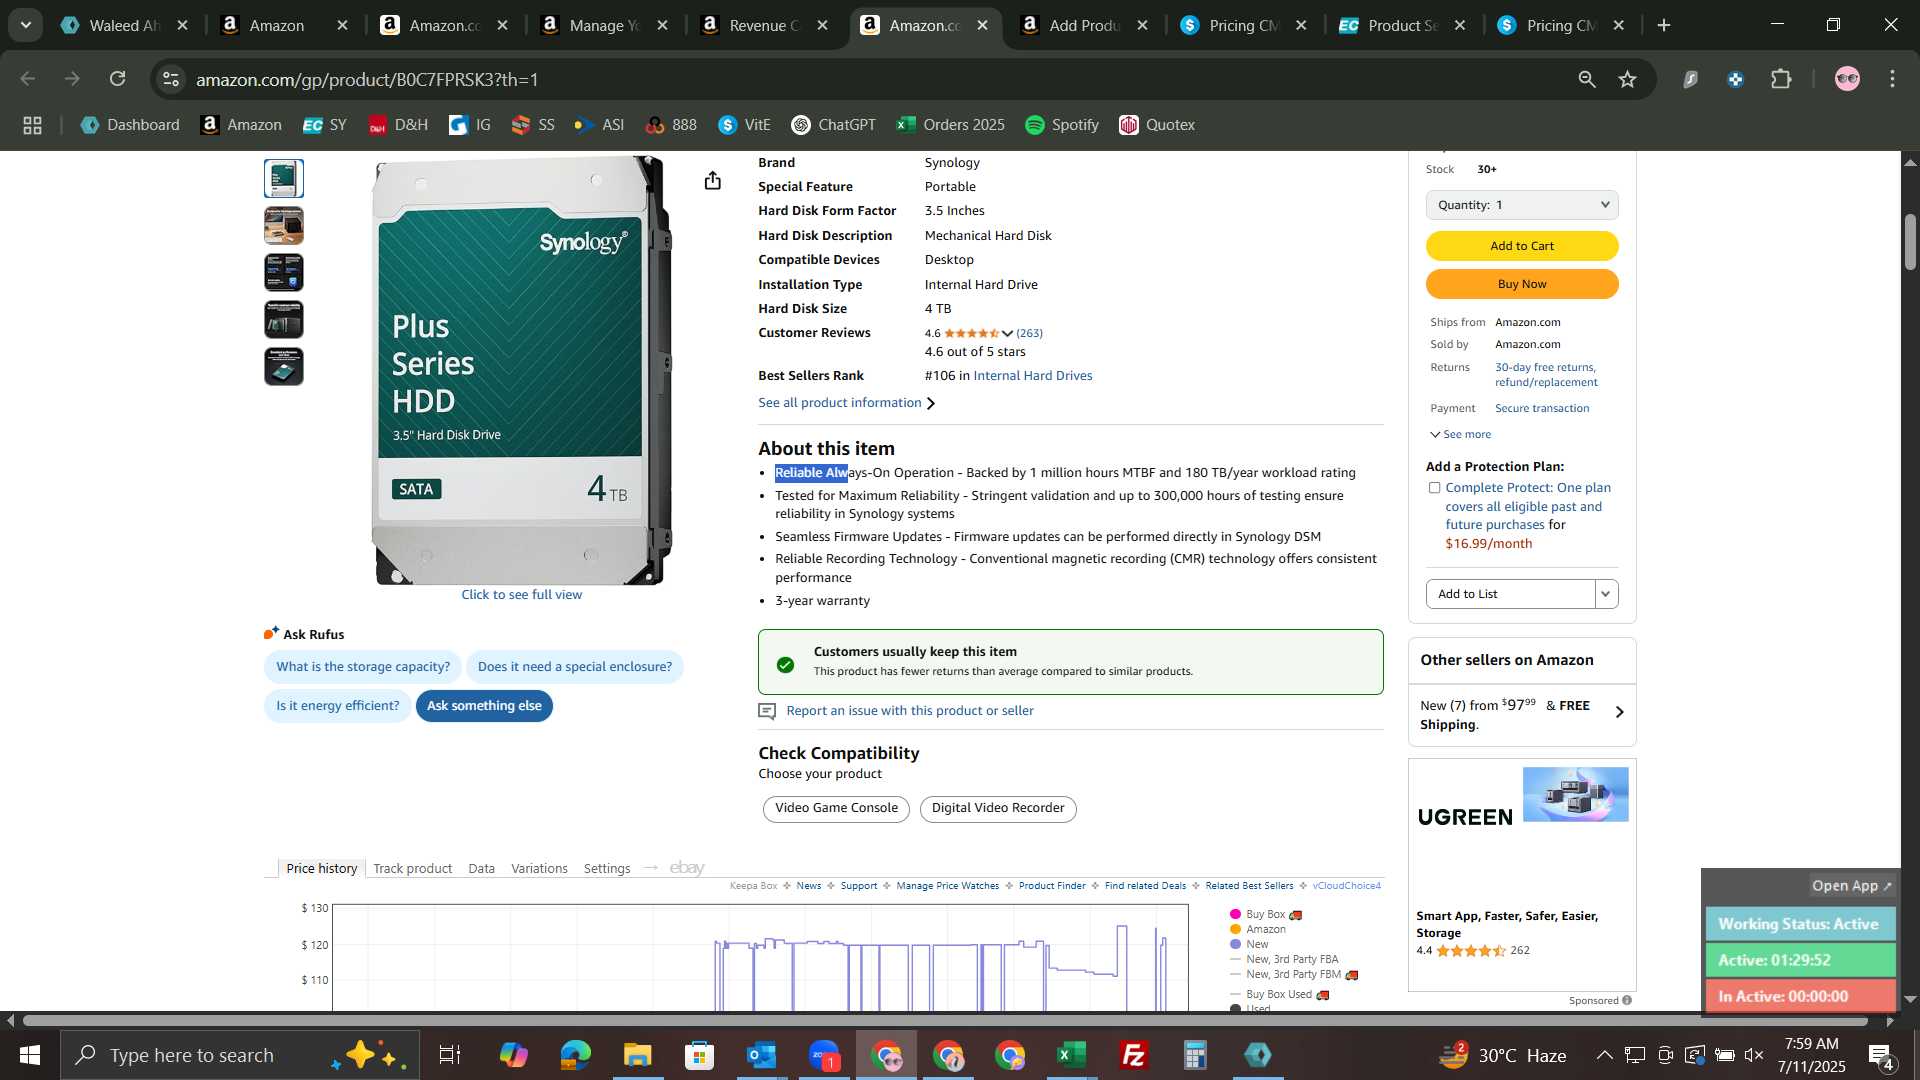Click Internal Hard Drives rank link
1920x1080 pixels.
(1032, 376)
